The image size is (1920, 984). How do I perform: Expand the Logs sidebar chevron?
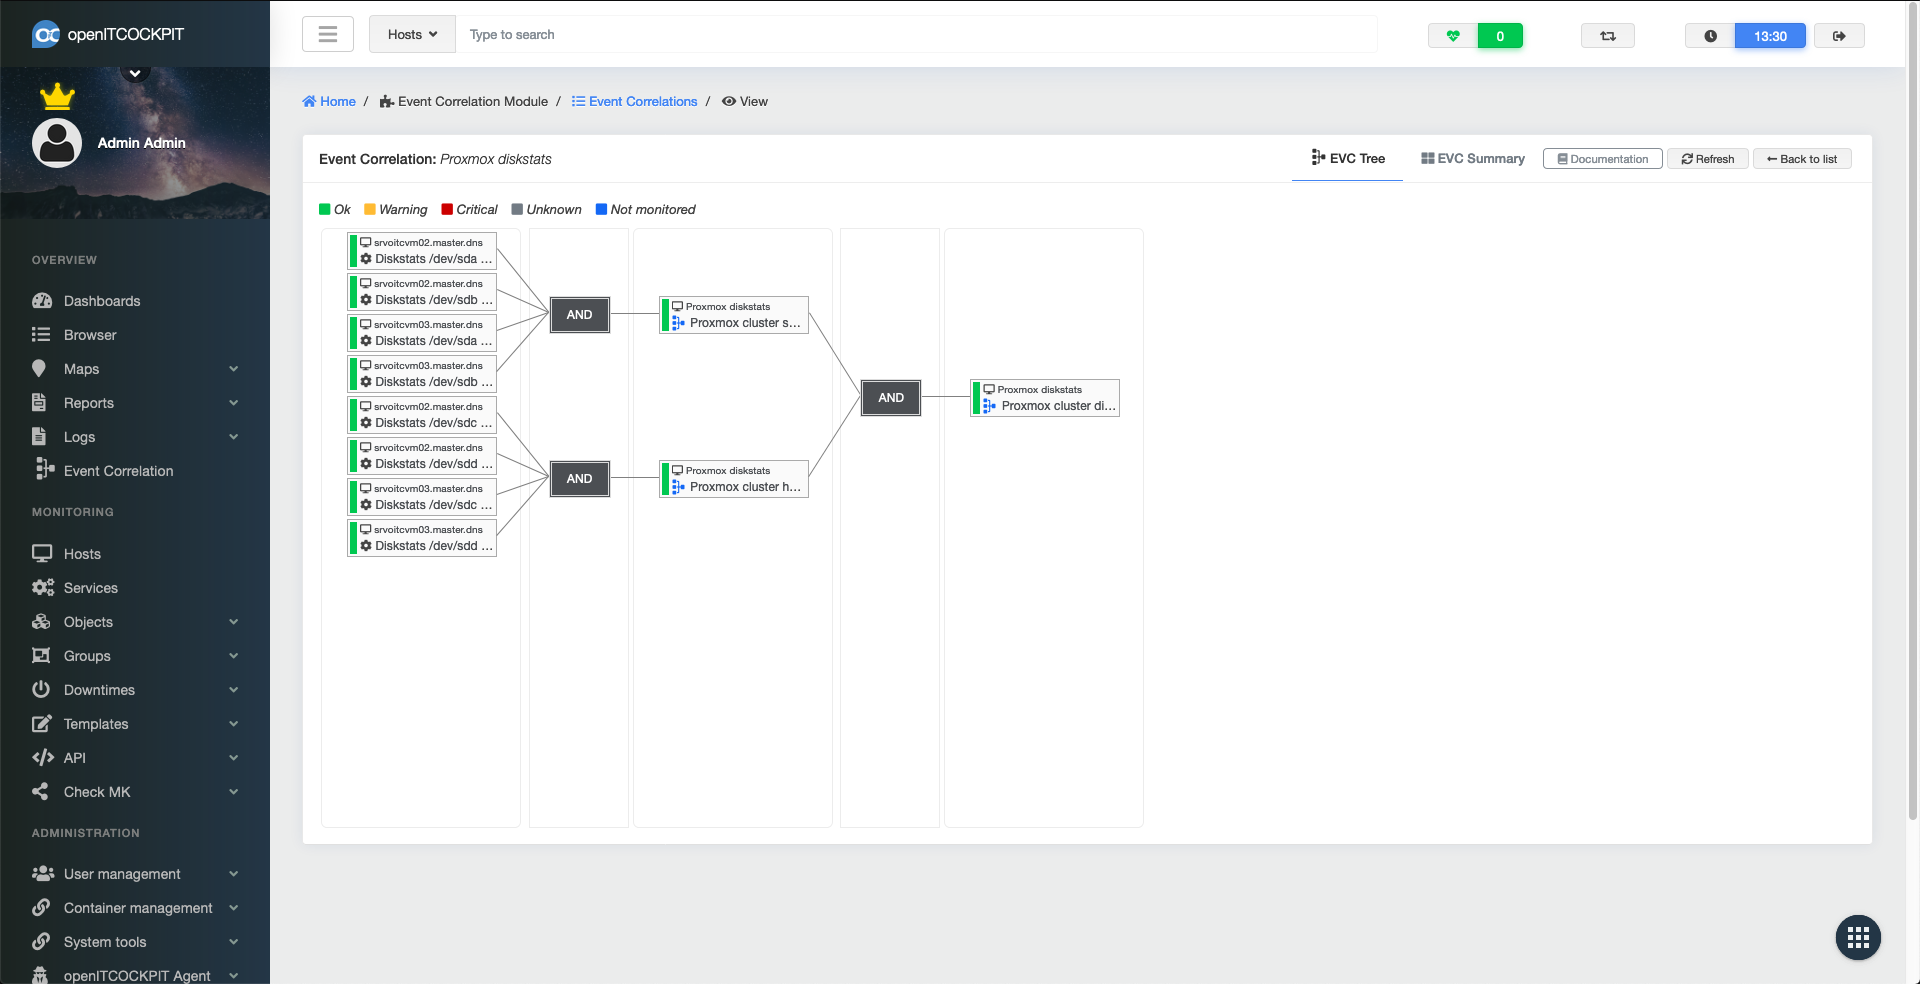pos(233,437)
